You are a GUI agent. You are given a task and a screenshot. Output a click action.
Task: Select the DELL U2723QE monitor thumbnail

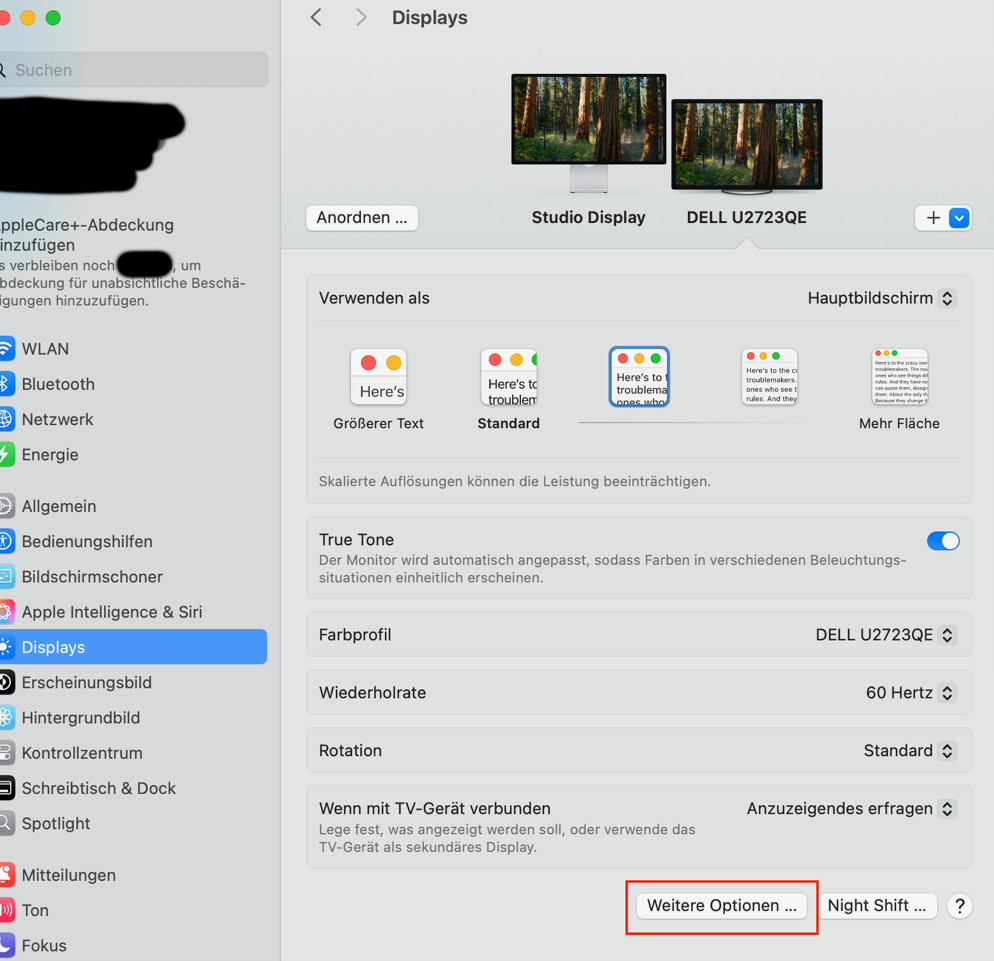pyautogui.click(x=747, y=145)
